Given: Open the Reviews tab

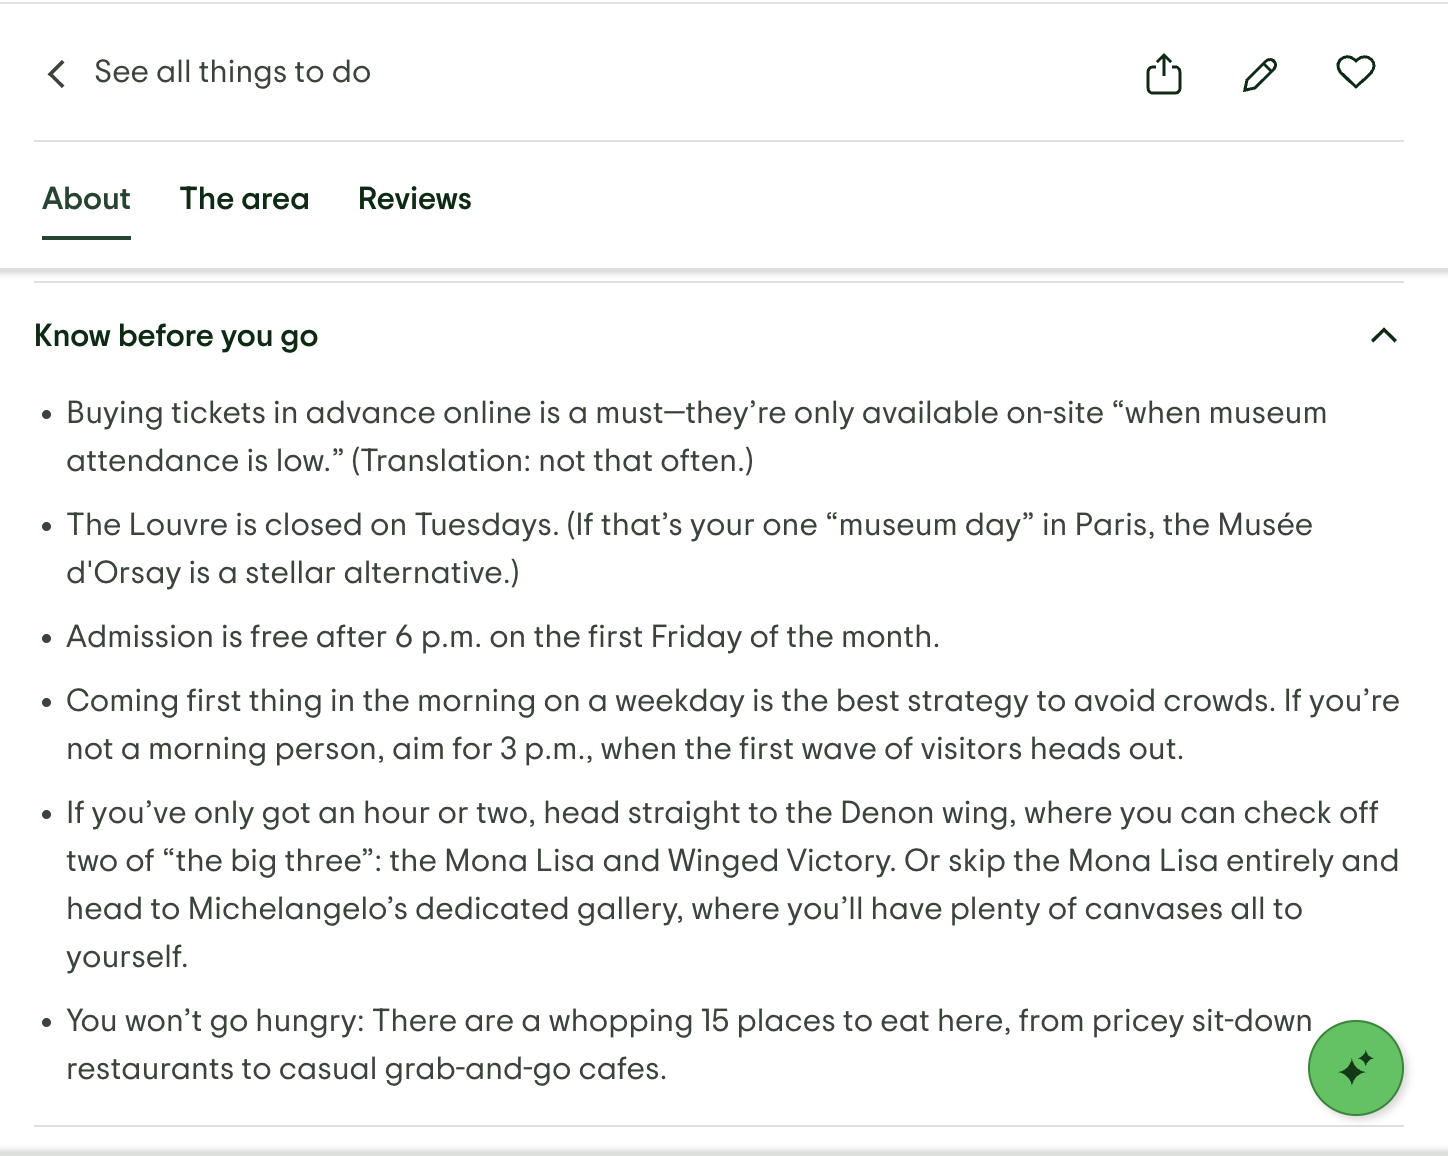Looking at the screenshot, I should pyautogui.click(x=415, y=199).
